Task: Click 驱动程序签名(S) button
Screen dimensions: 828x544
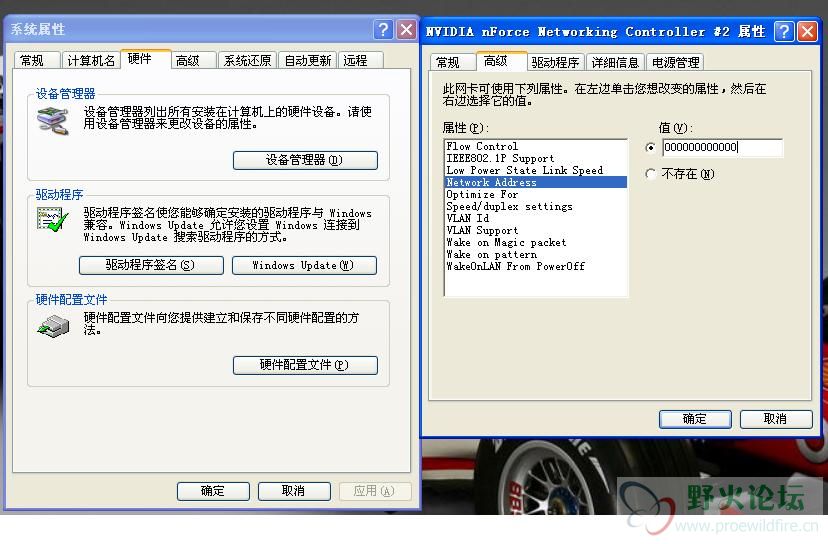Action: (x=151, y=265)
